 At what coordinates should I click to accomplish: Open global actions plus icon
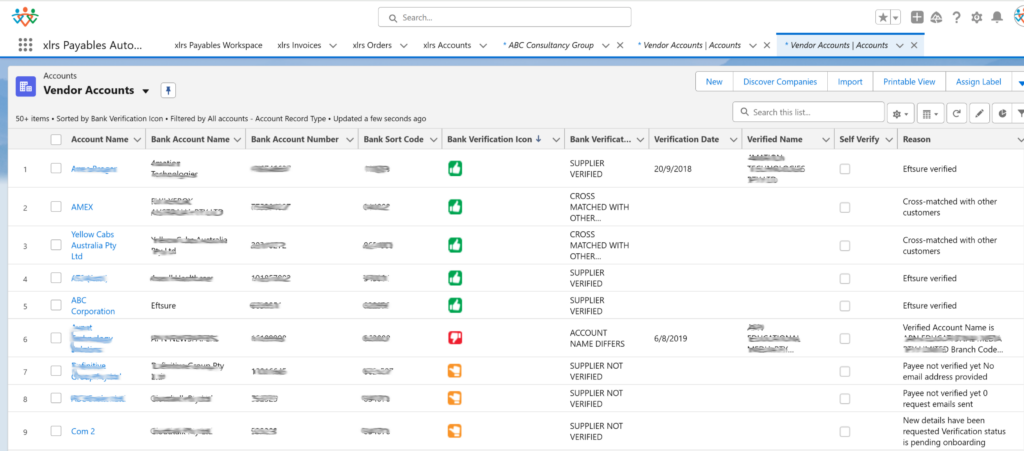click(x=918, y=17)
